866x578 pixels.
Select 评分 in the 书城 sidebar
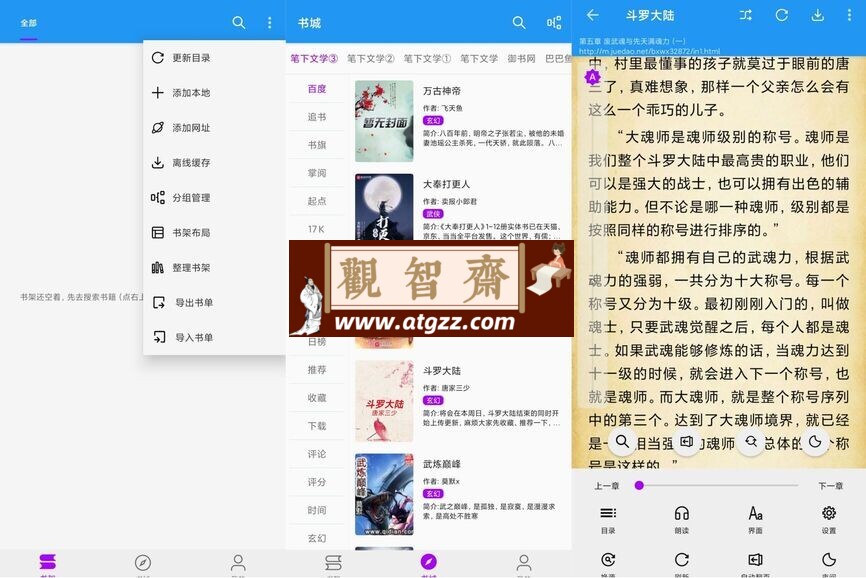coord(317,482)
